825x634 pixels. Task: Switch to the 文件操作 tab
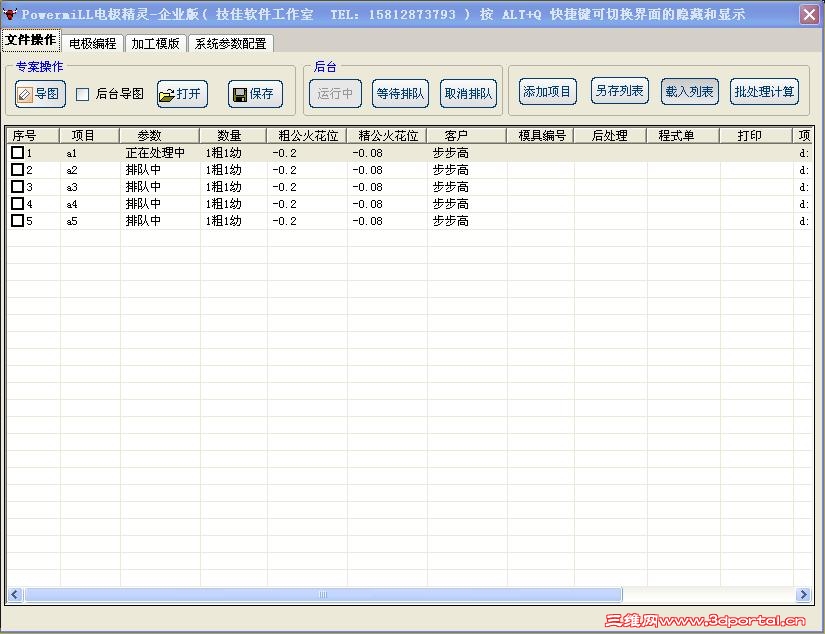click(x=31, y=41)
